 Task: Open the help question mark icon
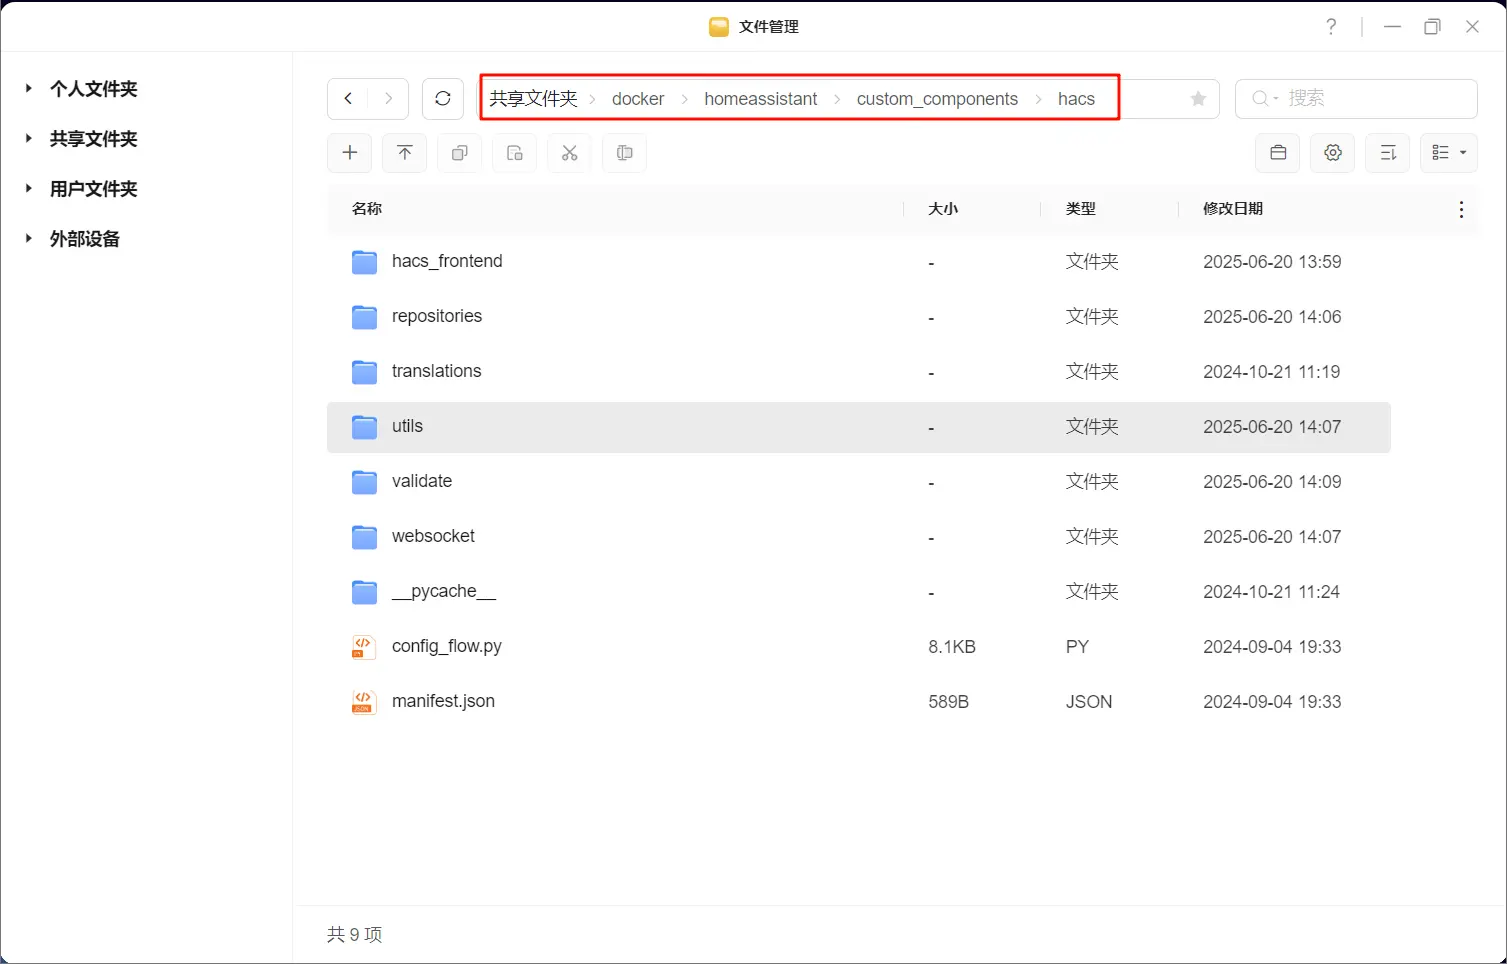[x=1331, y=27]
